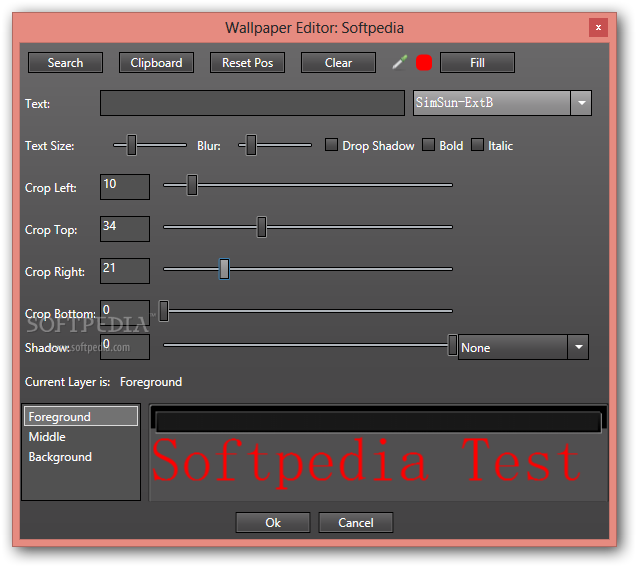
Task: Click the Clear button
Action: tap(338, 63)
